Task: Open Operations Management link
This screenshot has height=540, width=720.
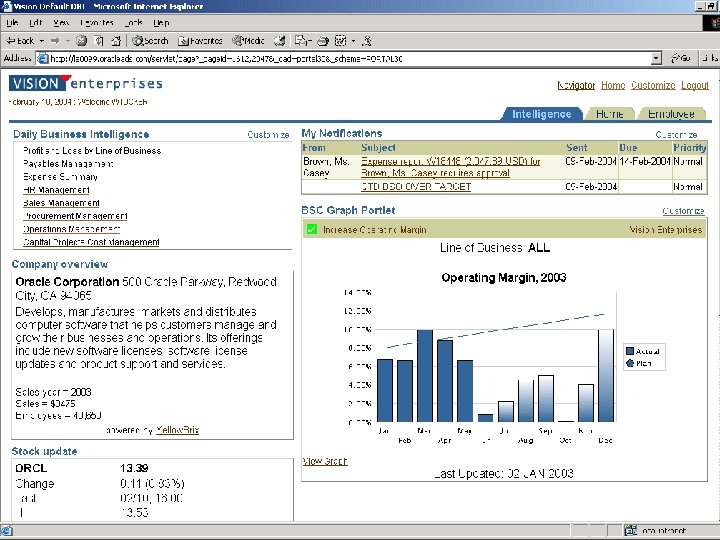Action: [x=72, y=229]
